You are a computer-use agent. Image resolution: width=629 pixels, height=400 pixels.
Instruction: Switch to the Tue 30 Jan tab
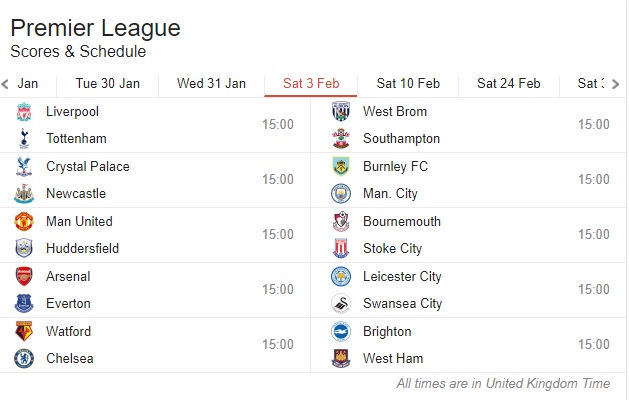(x=108, y=84)
